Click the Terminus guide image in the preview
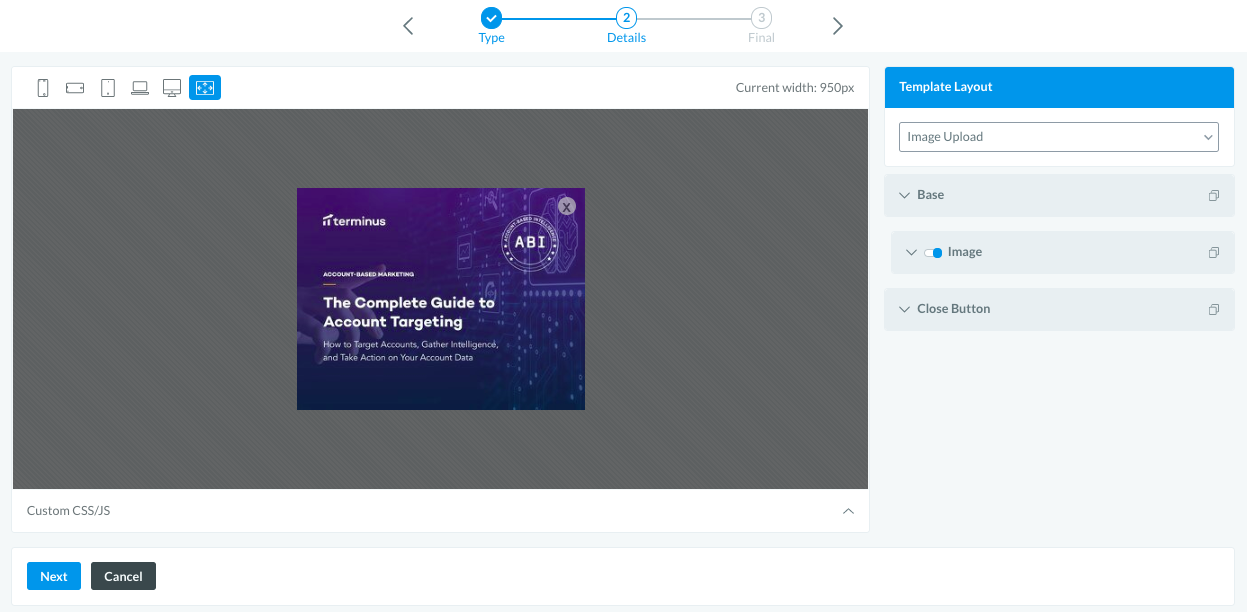The height and width of the screenshot is (612, 1247). pyautogui.click(x=441, y=299)
